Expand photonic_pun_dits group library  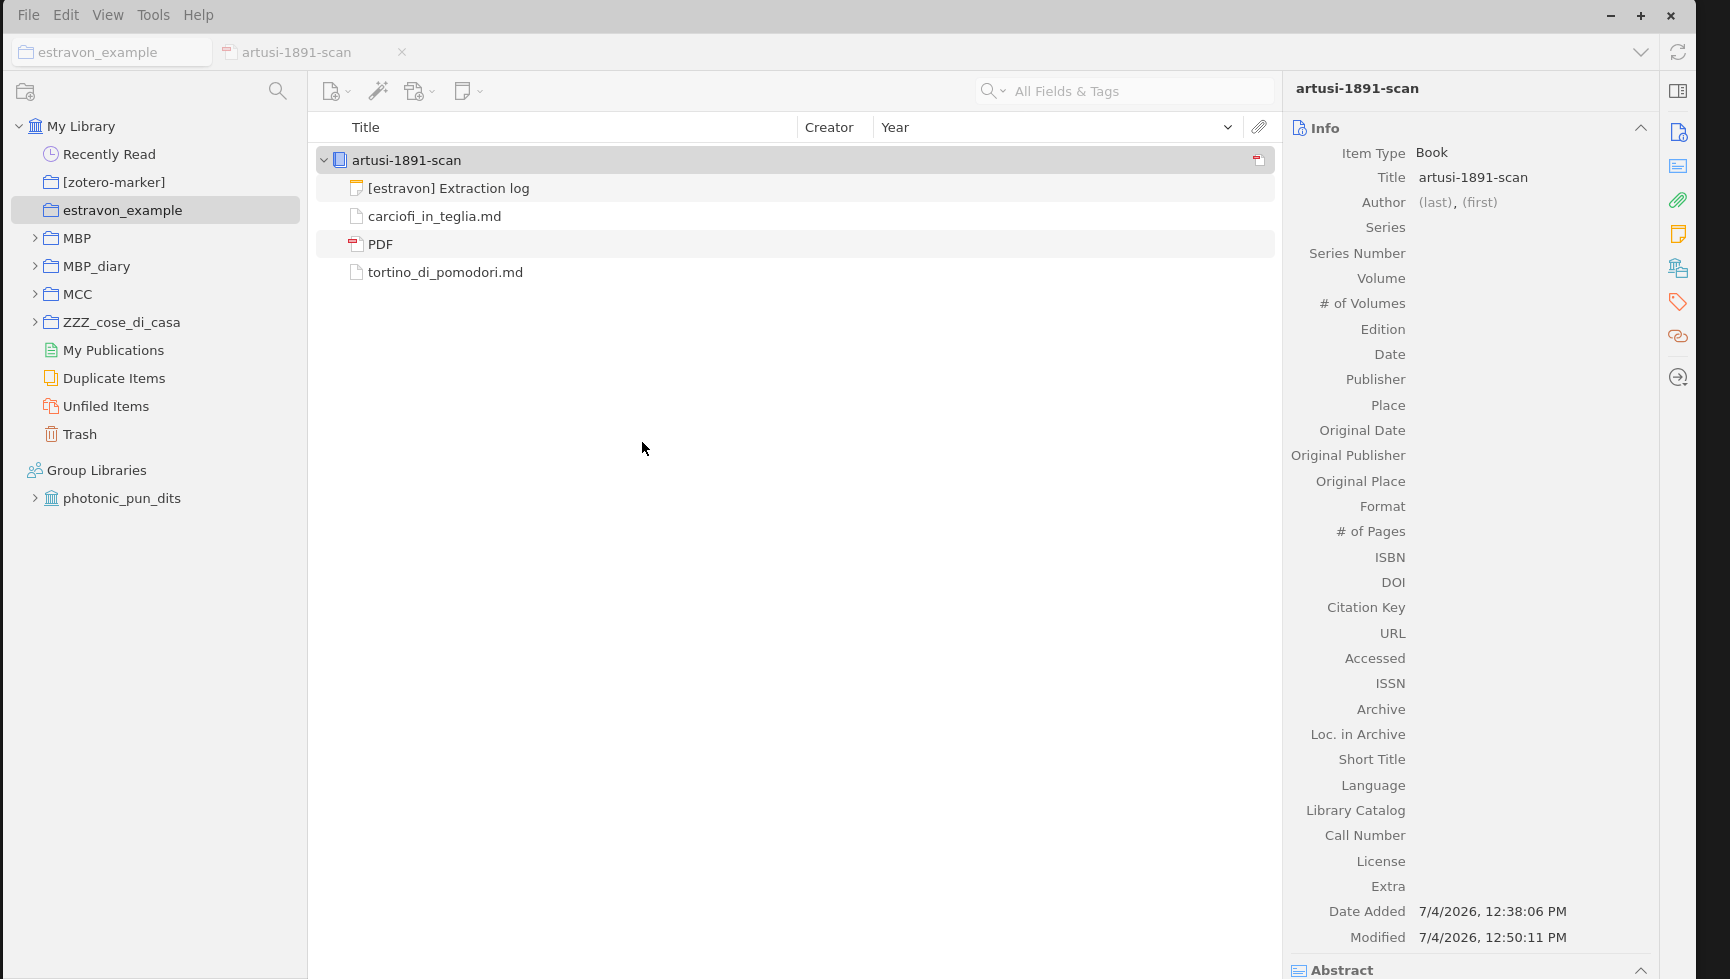click(35, 498)
